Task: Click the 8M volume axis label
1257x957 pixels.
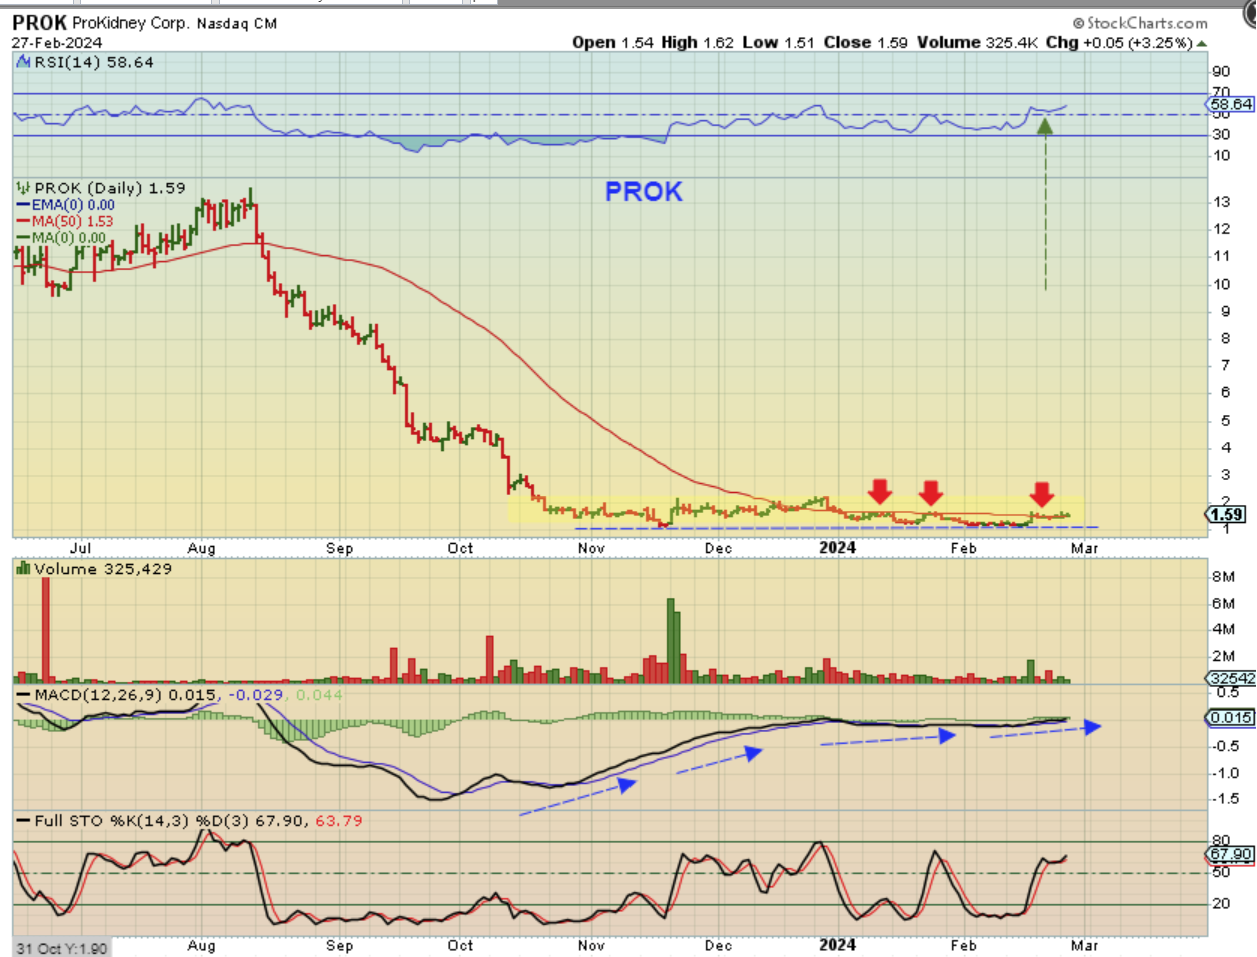Action: click(1223, 577)
